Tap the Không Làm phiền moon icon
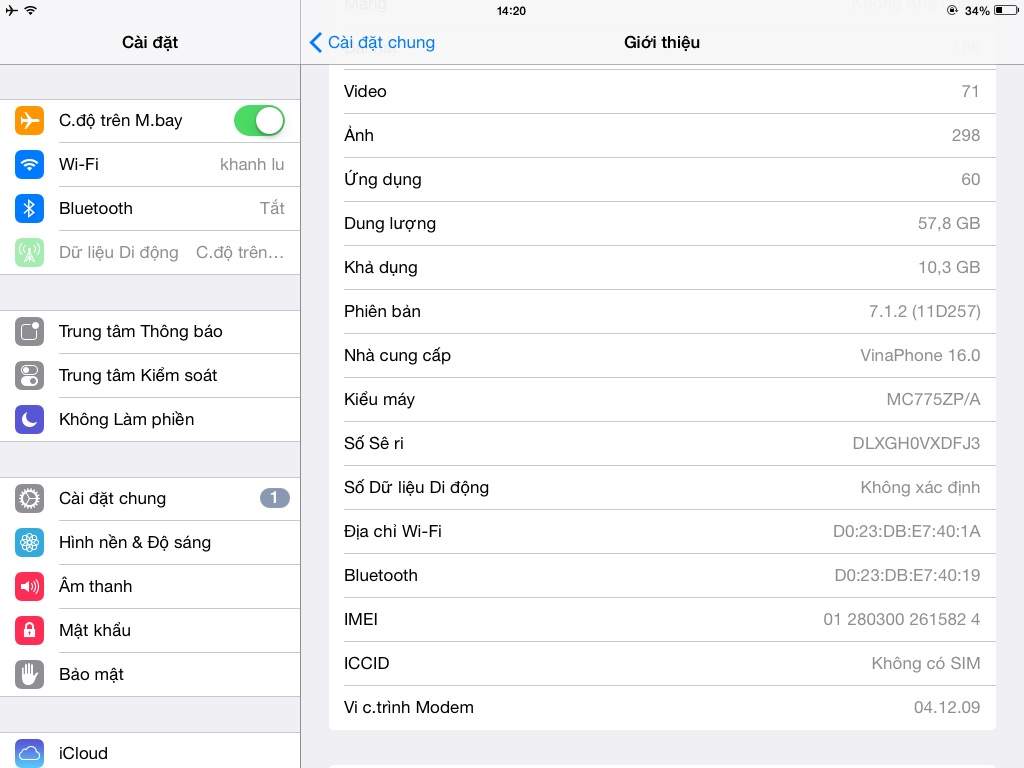 point(29,420)
